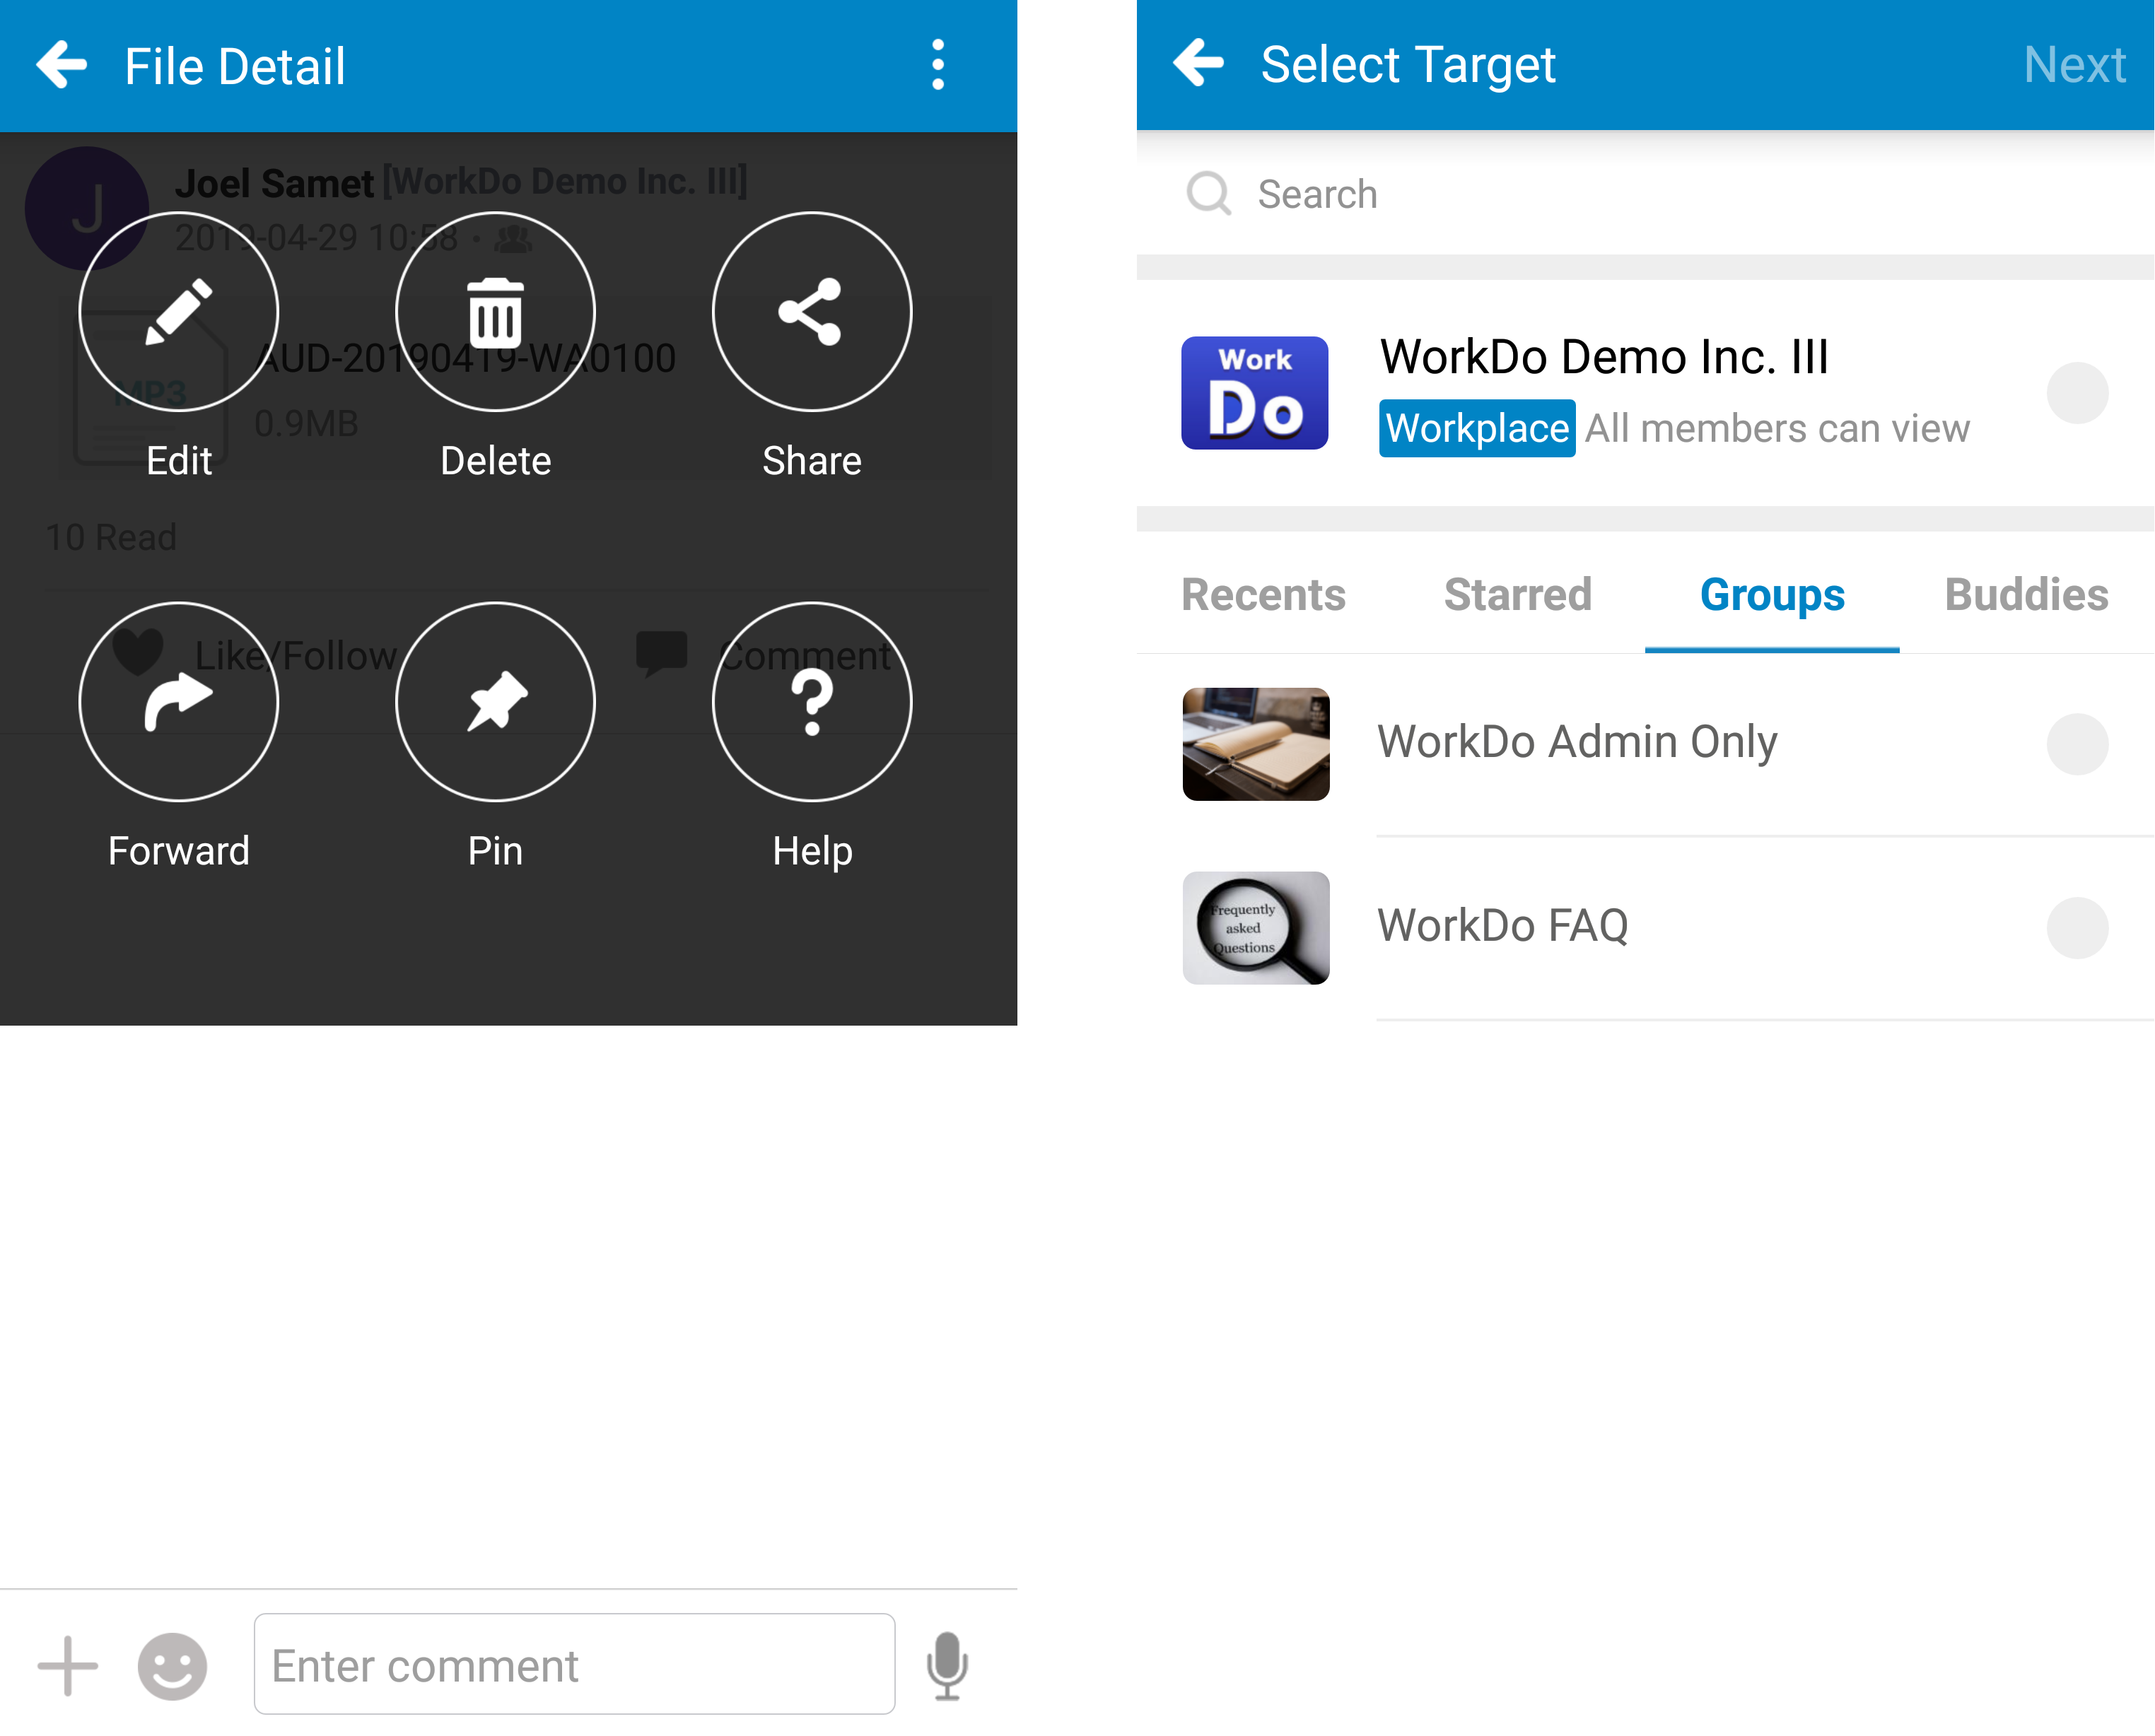Open Help with the question mark icon
Screen dimensions: 2155x1736
[812, 702]
